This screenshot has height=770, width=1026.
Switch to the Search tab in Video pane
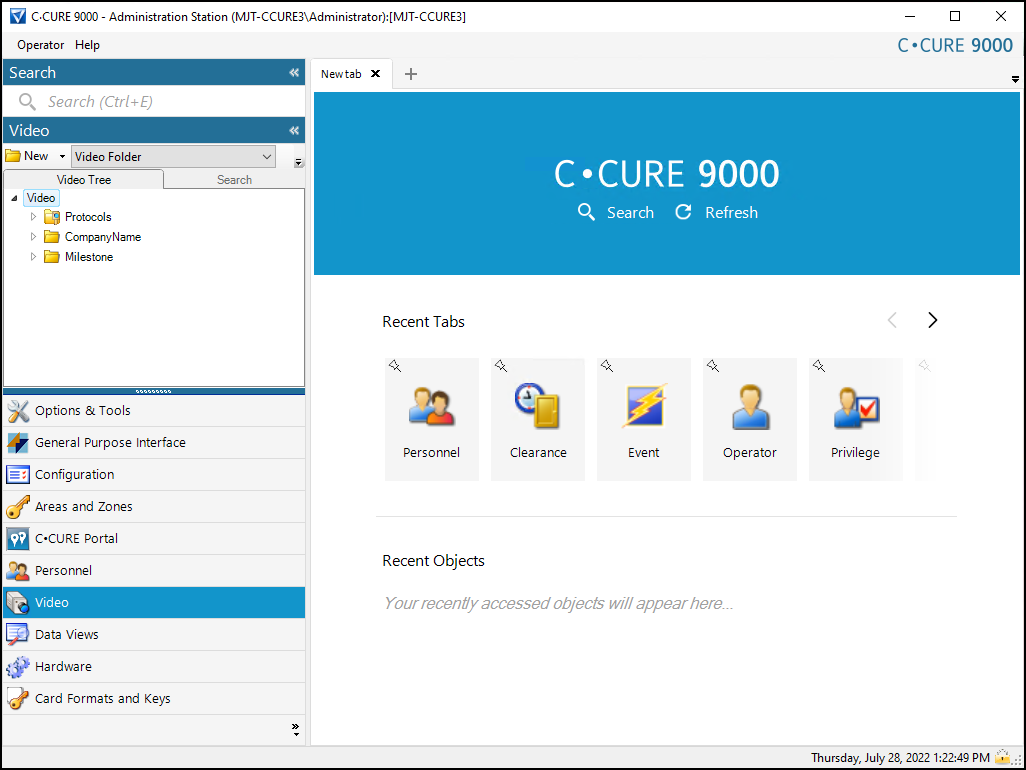tap(234, 180)
